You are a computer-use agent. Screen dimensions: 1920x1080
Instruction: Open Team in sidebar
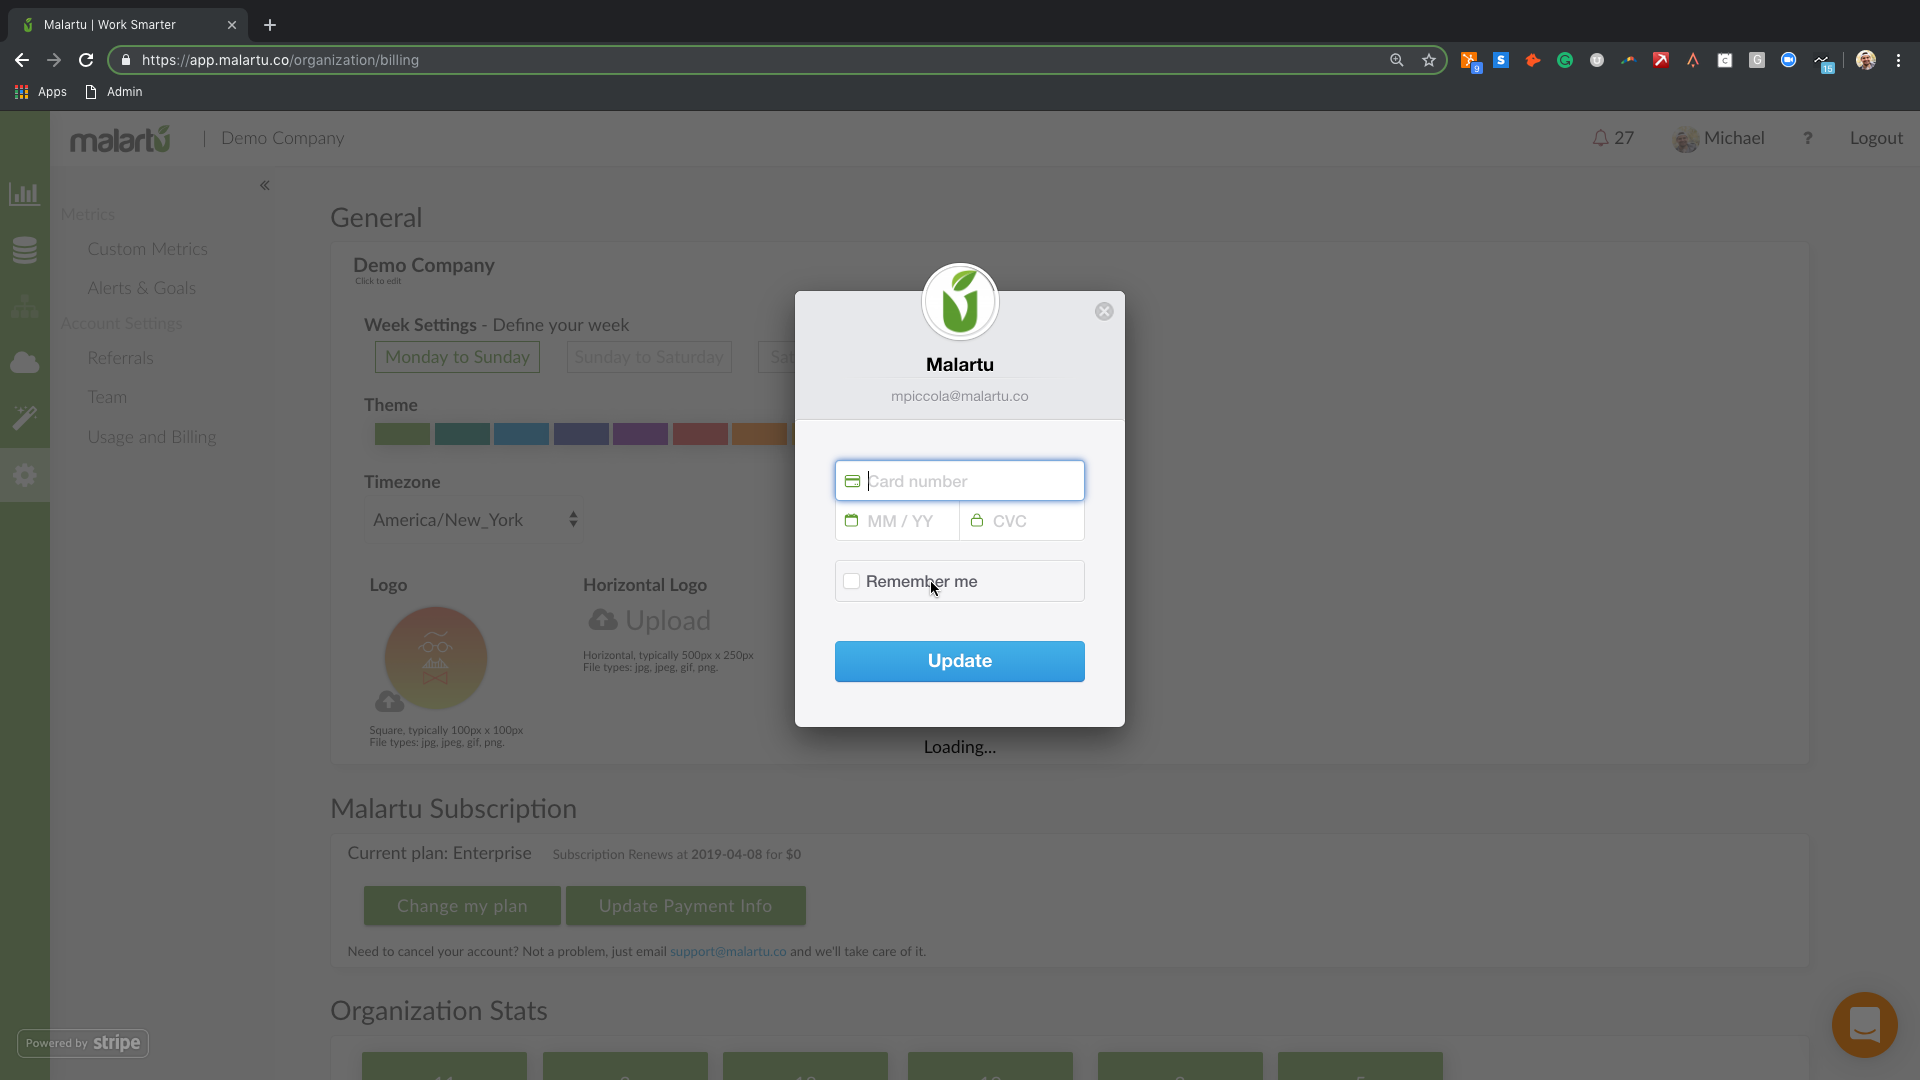click(x=107, y=397)
